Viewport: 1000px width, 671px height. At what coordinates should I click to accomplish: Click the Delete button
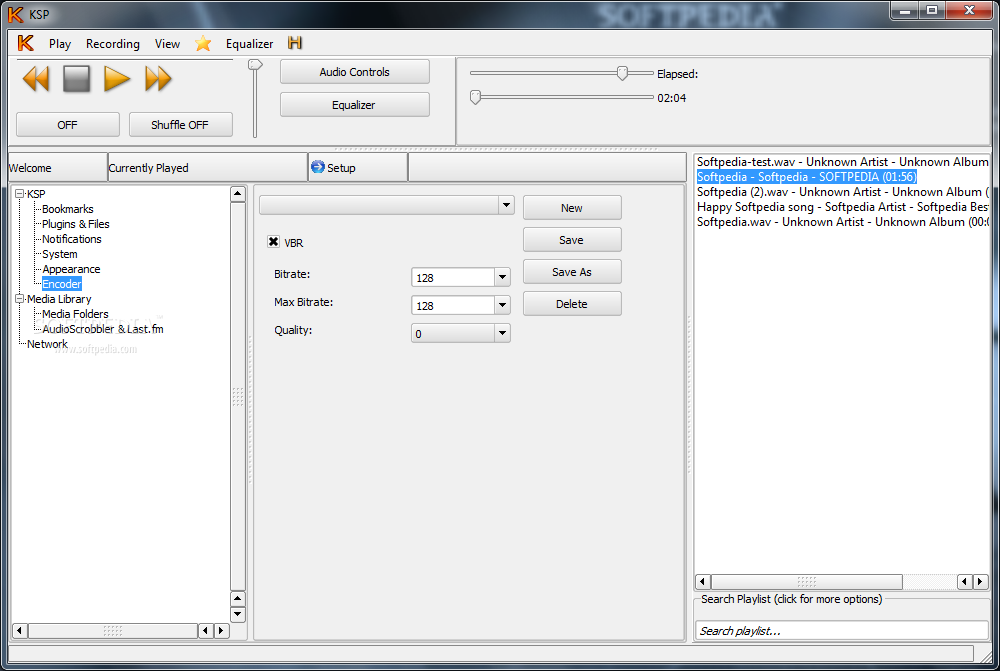(x=572, y=304)
